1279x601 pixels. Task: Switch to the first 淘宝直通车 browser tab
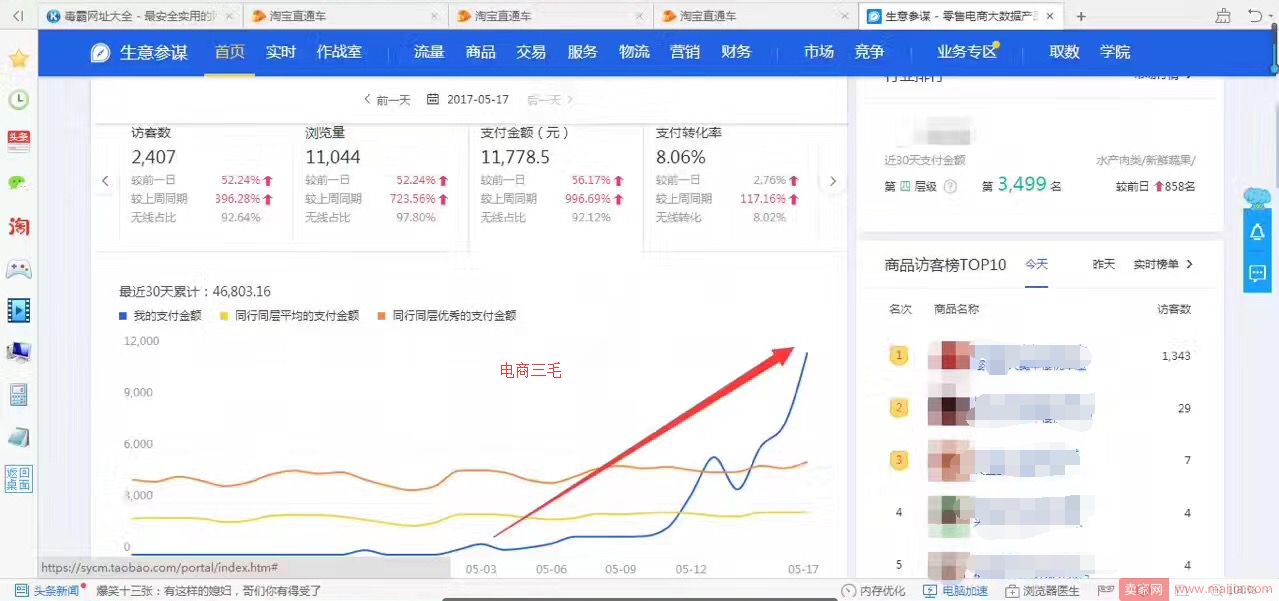click(x=345, y=16)
